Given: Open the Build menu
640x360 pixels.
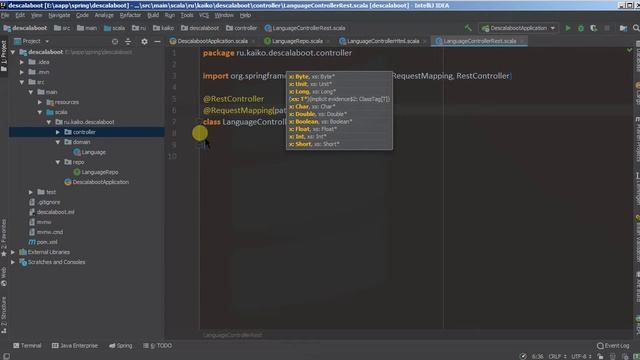Looking at the screenshot, I should (x=153, y=15).
